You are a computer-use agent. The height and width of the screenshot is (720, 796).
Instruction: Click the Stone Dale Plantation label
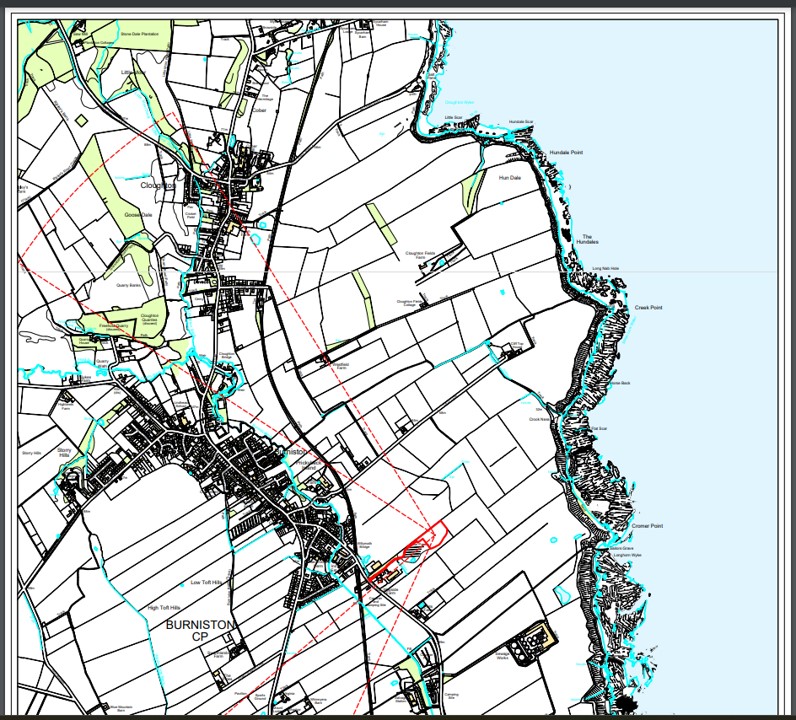click(140, 33)
